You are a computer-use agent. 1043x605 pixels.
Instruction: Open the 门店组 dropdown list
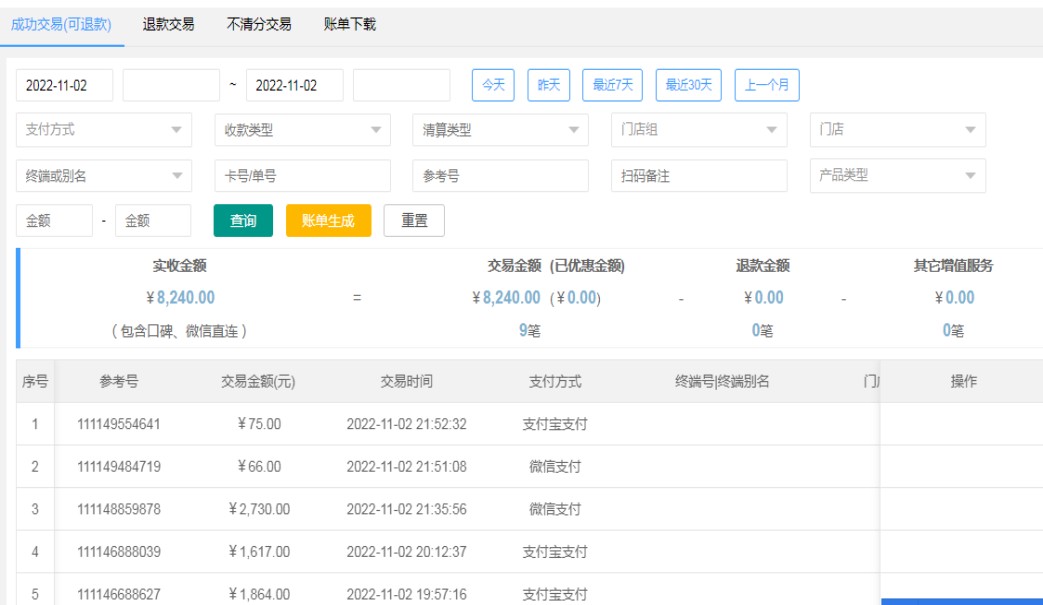(x=698, y=130)
